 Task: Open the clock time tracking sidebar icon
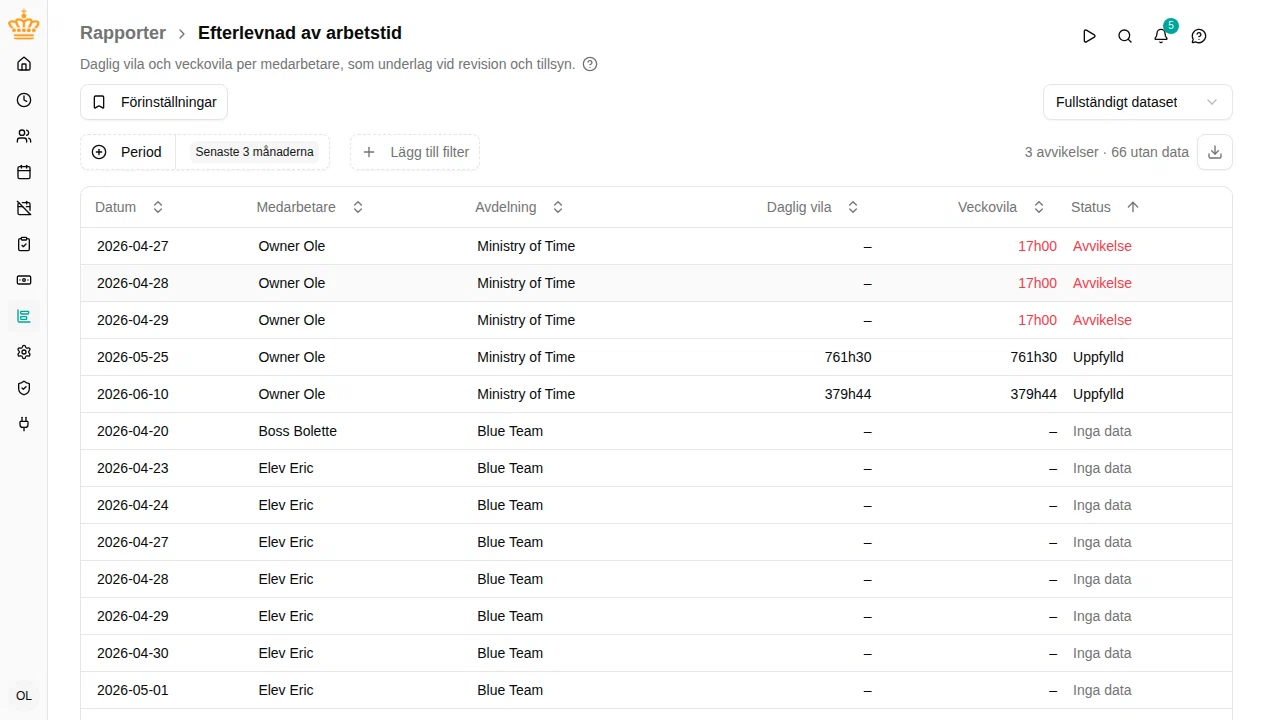tap(24, 100)
